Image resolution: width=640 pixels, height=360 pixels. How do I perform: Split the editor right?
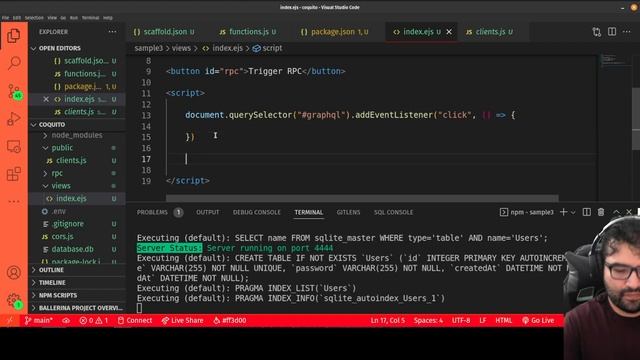click(612, 31)
